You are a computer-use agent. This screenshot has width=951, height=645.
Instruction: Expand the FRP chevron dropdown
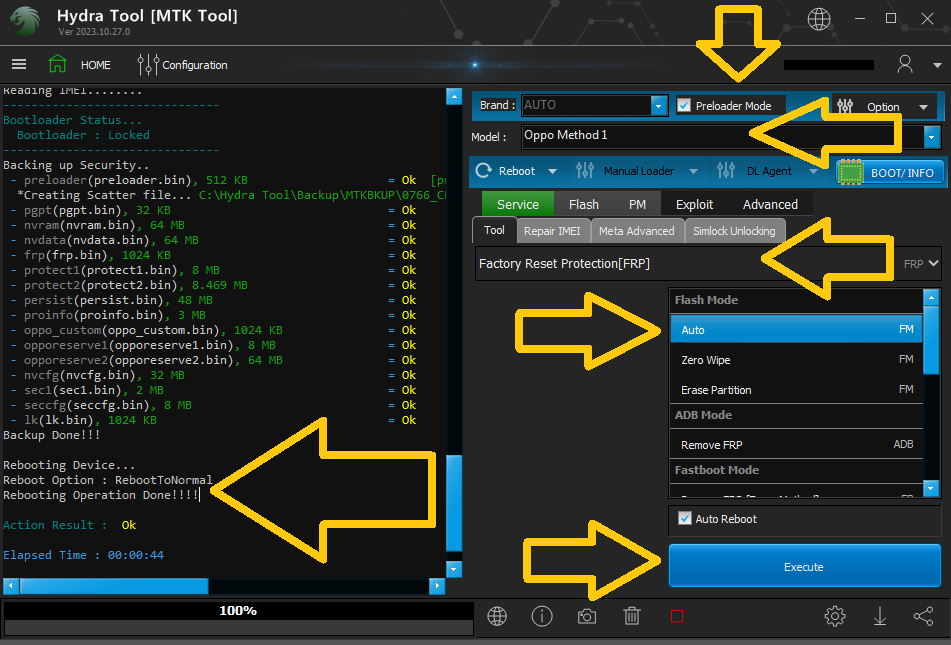933,263
